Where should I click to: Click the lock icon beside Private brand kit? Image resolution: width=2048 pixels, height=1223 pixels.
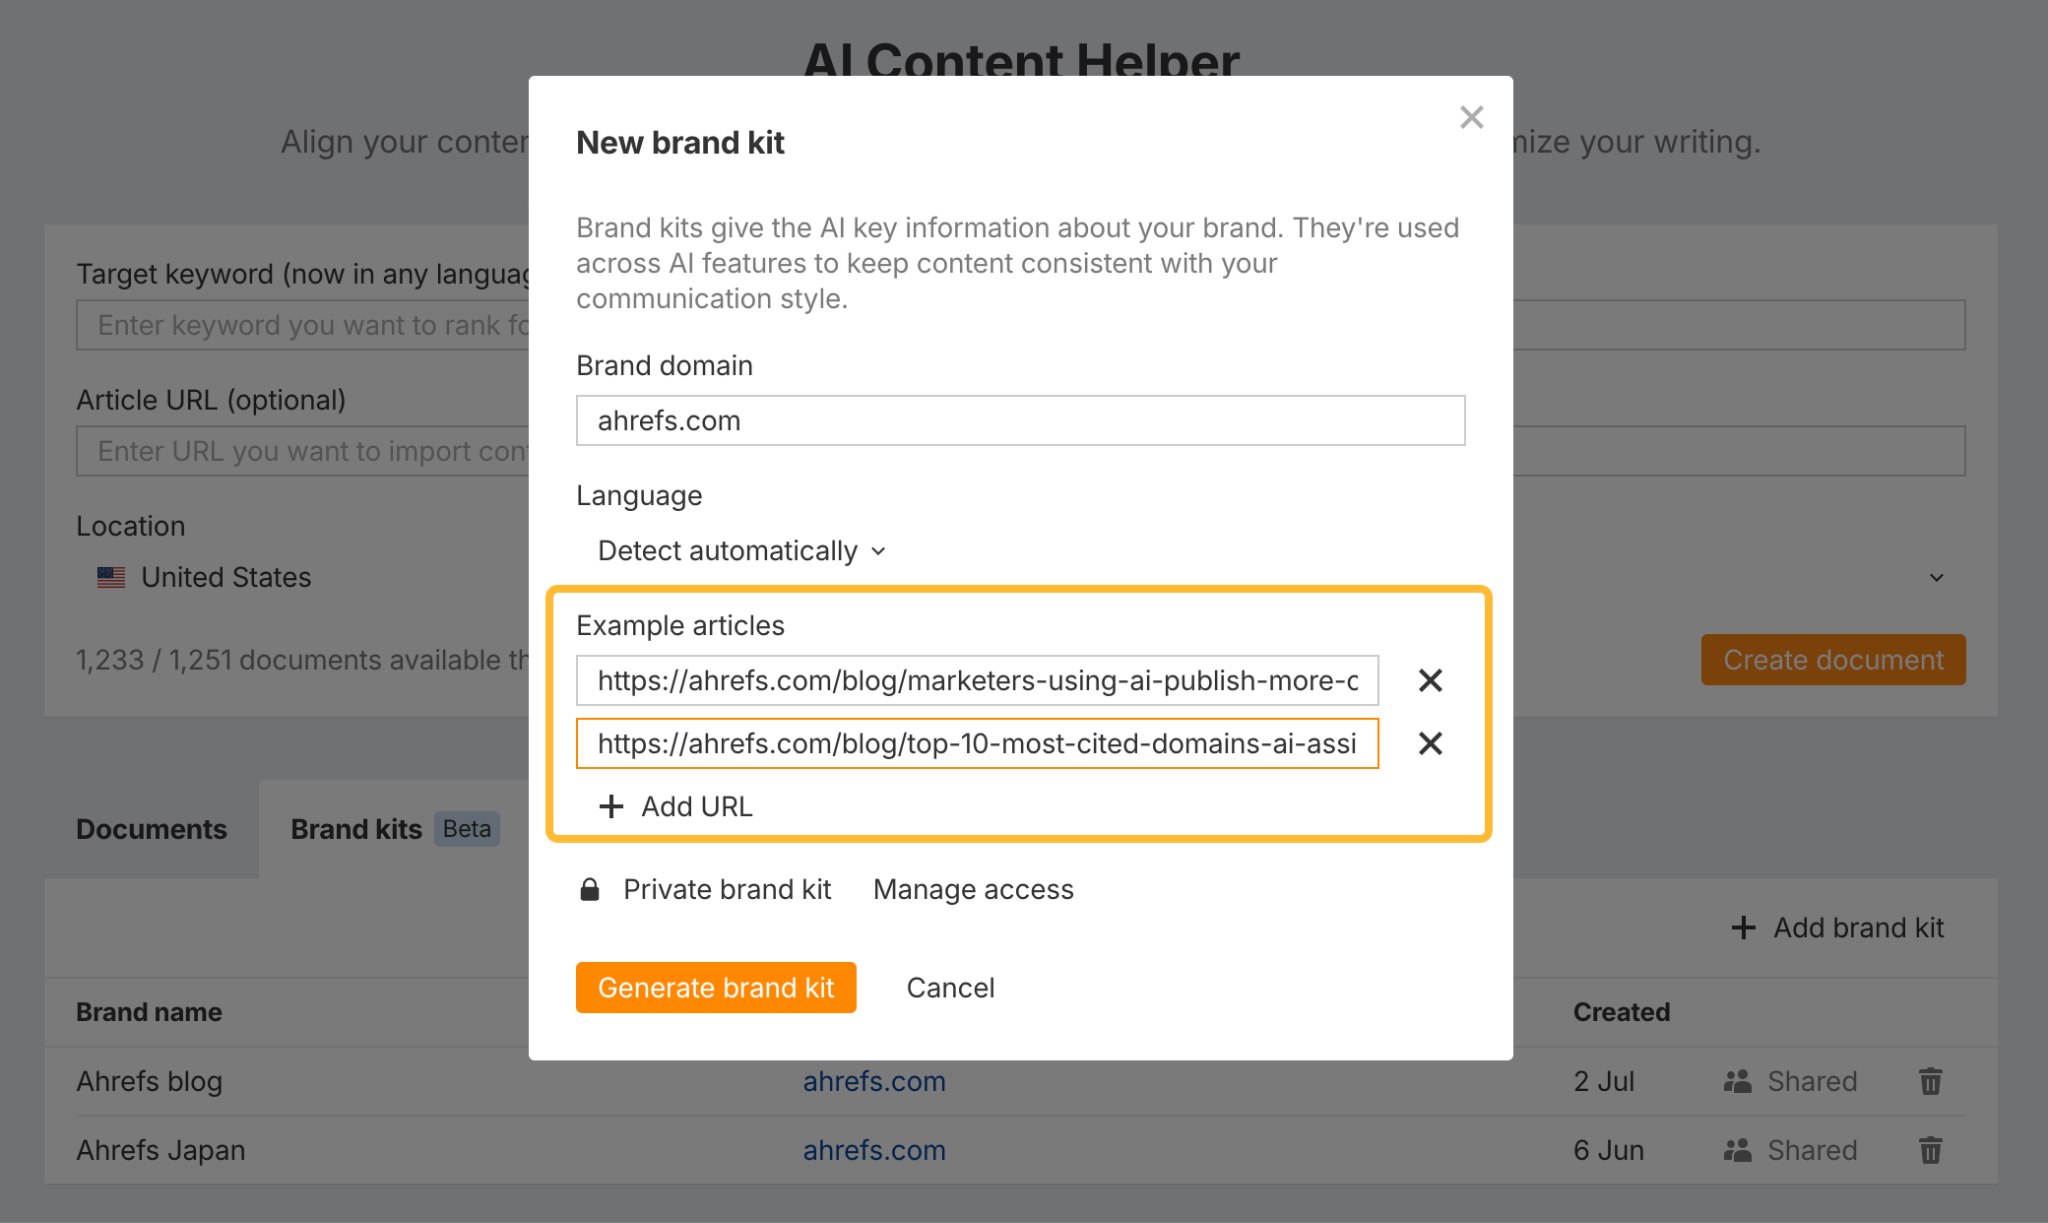[590, 890]
